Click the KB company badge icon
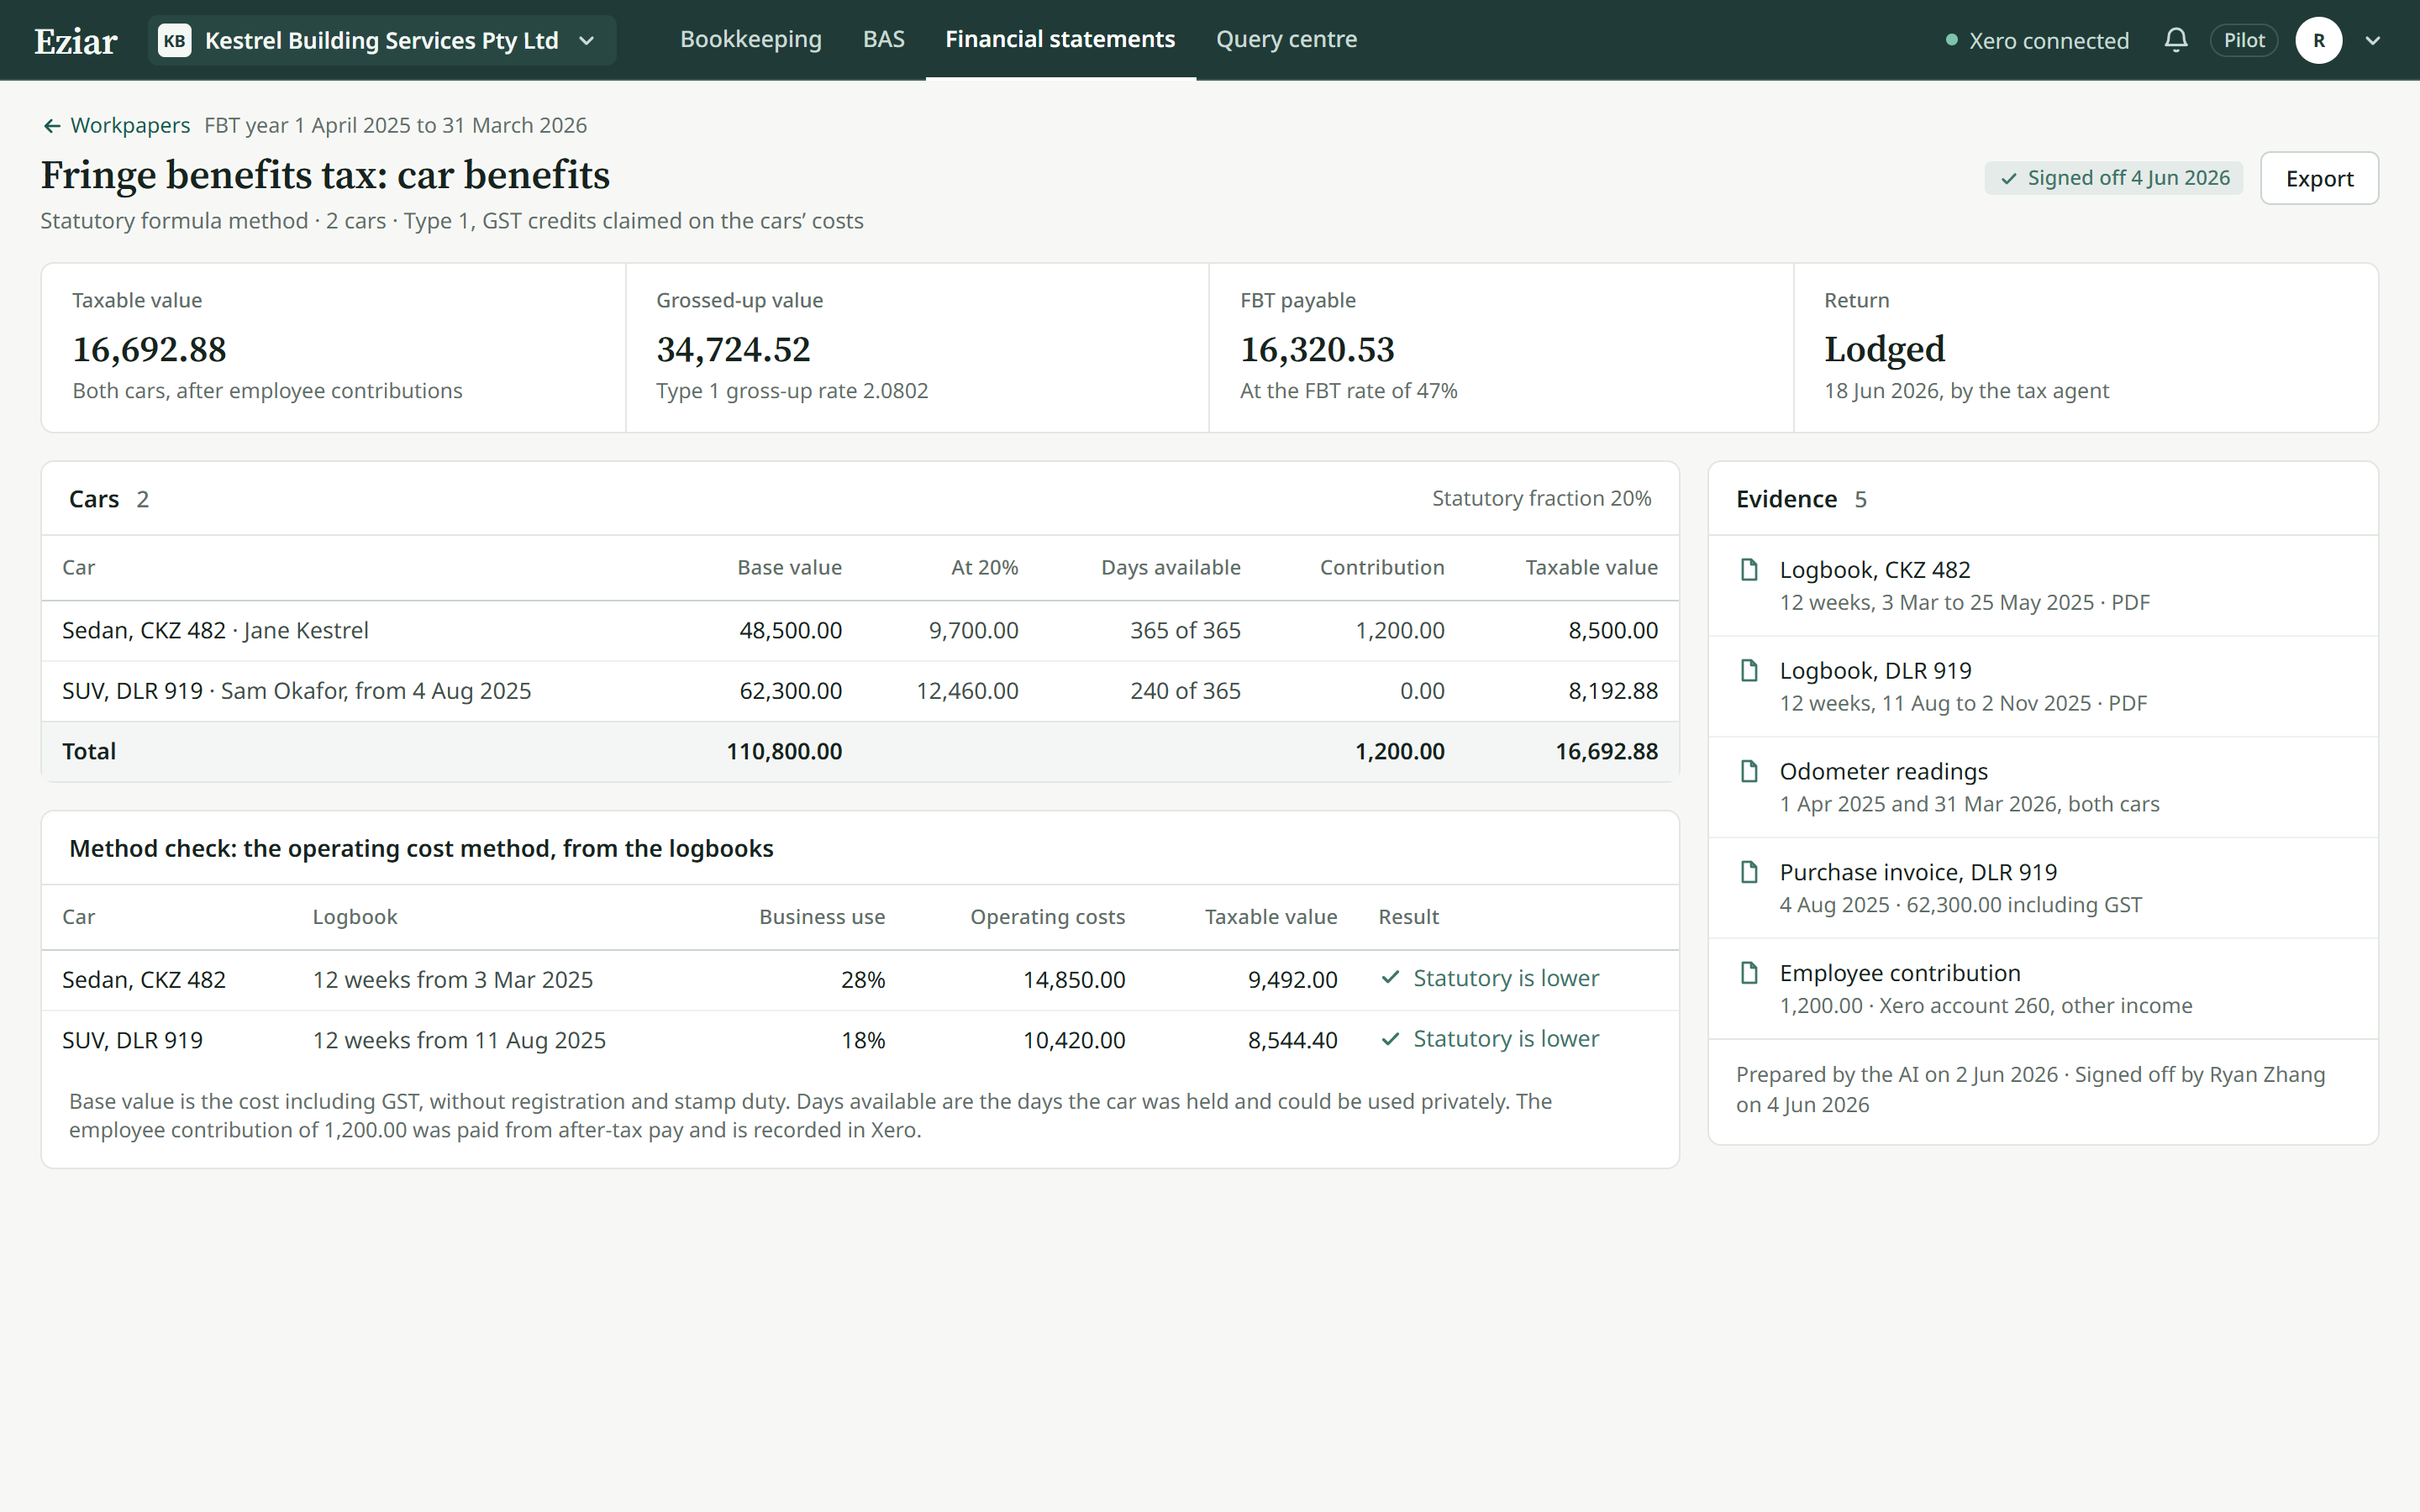The image size is (2420, 1512). point(175,40)
